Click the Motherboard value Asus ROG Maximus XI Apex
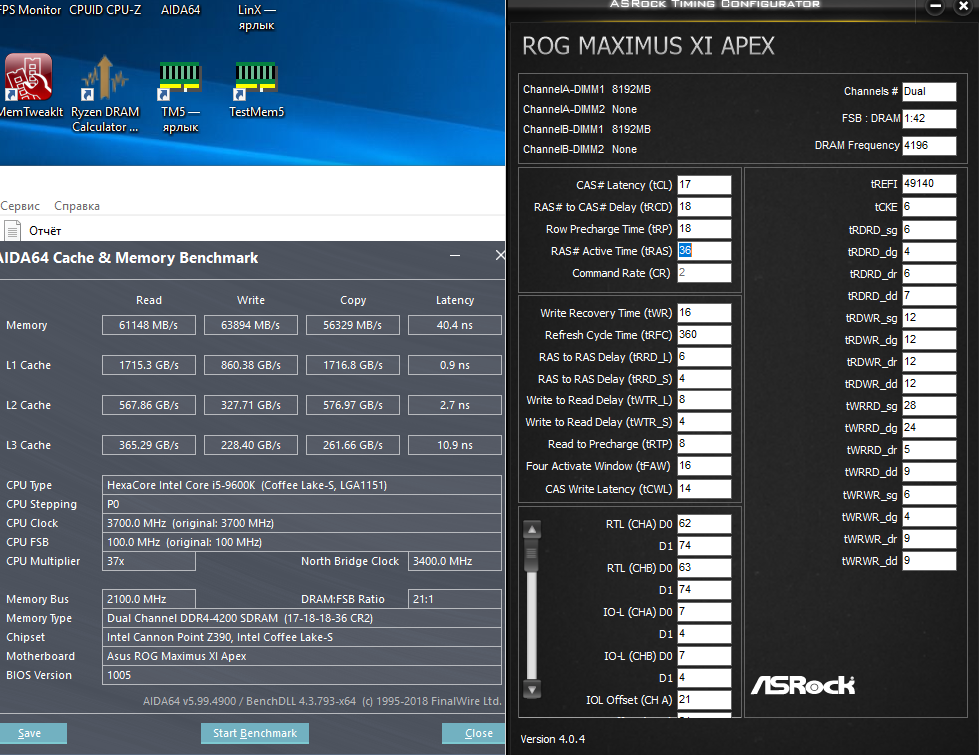 [302, 656]
